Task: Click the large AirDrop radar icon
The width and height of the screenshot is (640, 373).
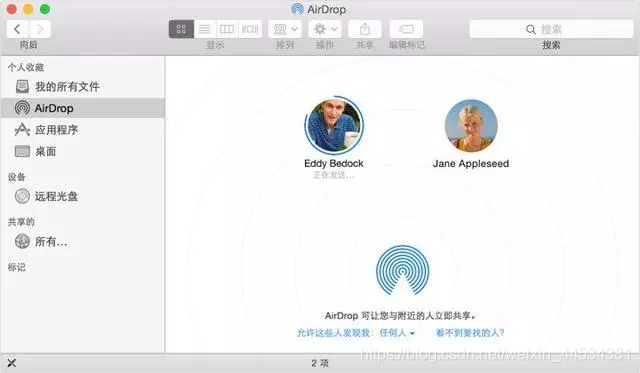Action: 402,270
